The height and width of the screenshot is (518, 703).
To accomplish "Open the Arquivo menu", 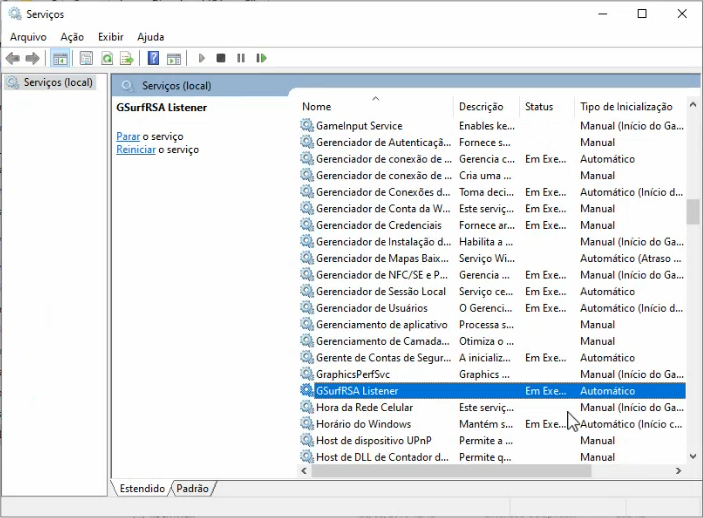I will [28, 37].
